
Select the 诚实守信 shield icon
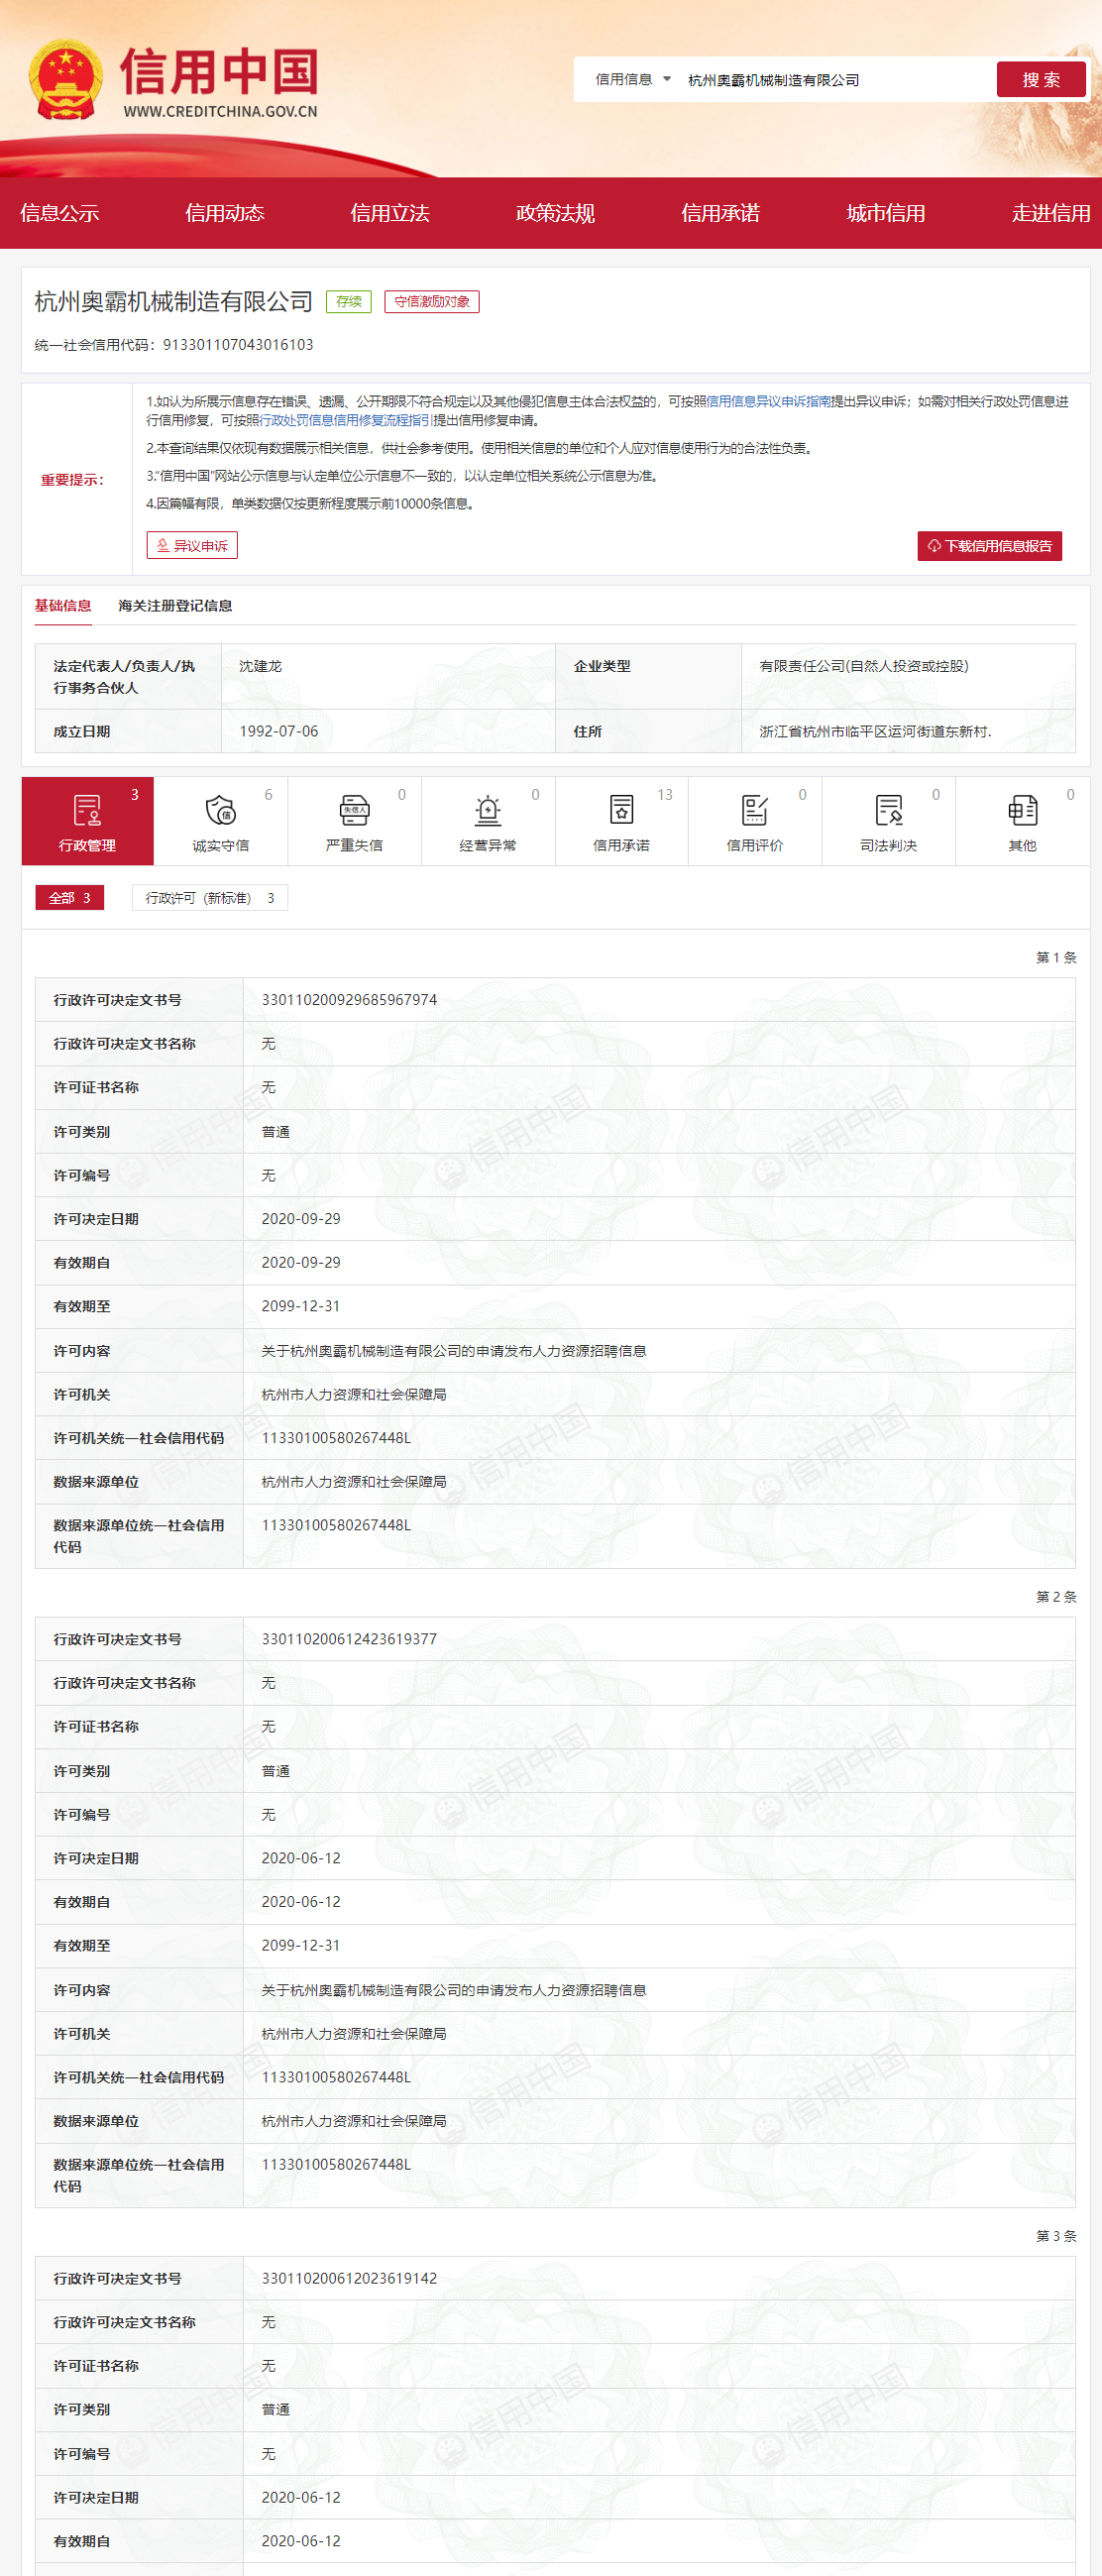(221, 810)
